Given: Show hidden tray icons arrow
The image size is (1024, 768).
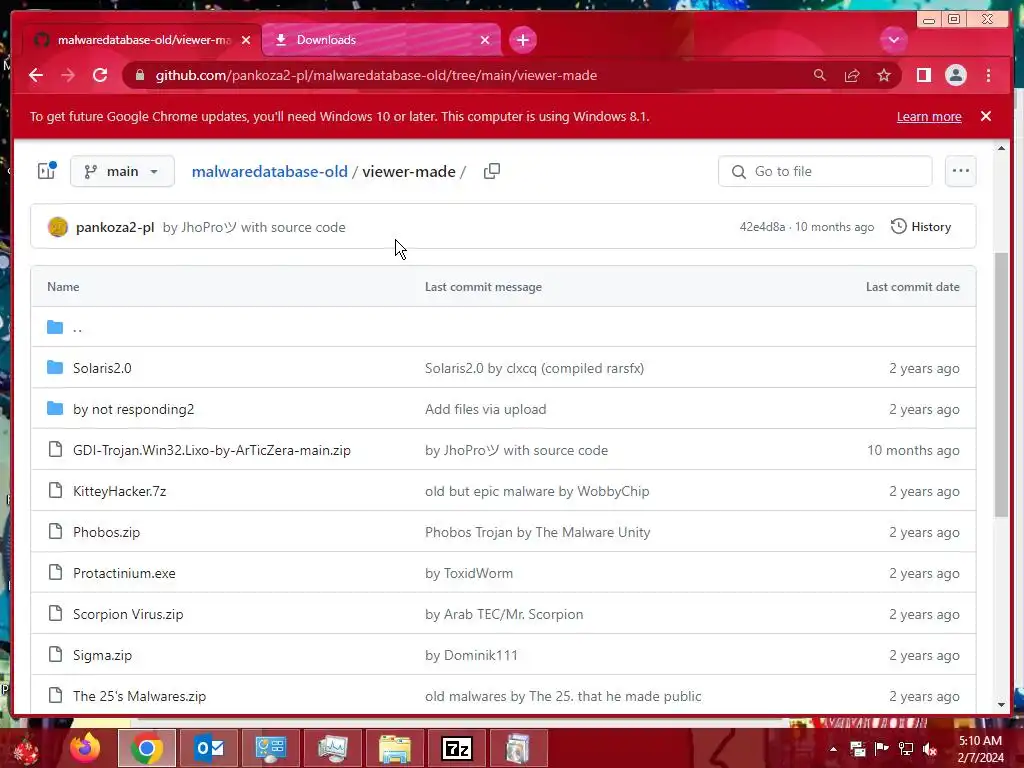Looking at the screenshot, I should 833,749.
